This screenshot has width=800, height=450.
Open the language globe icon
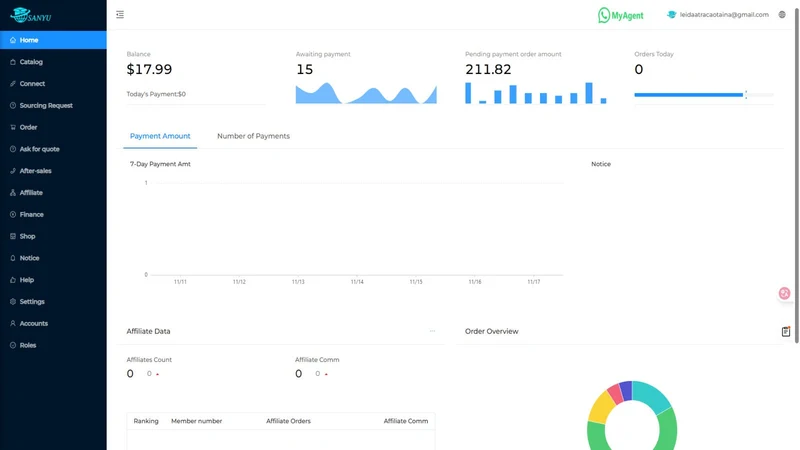pyautogui.click(x=782, y=15)
